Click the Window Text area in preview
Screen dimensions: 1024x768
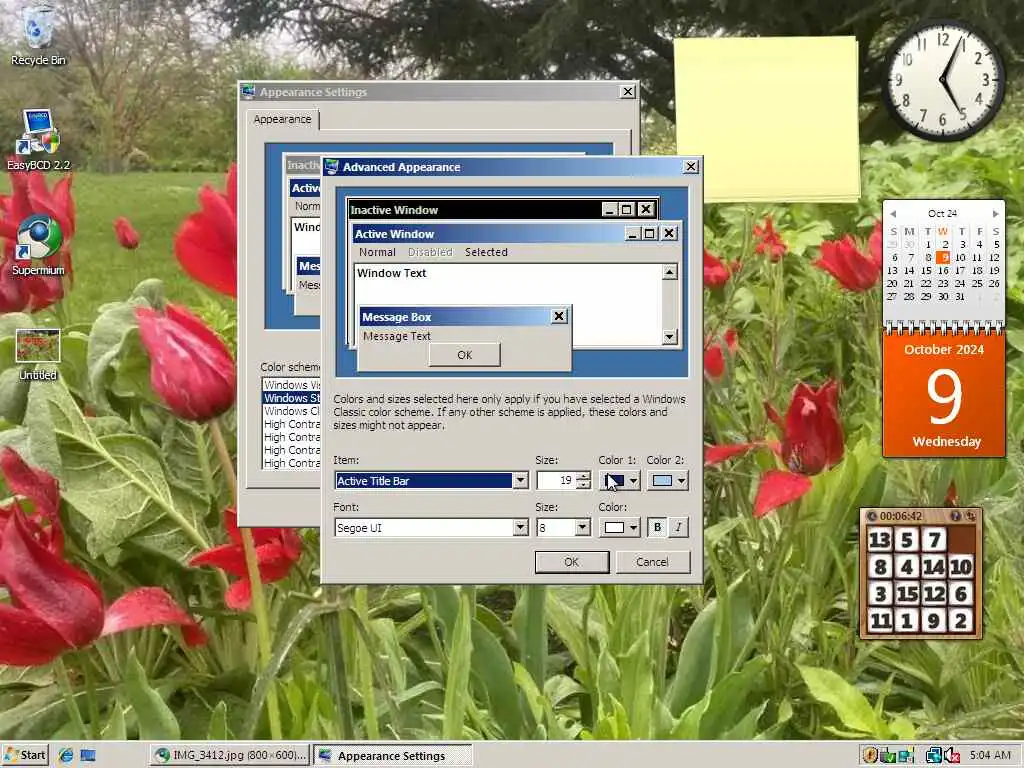508,304
